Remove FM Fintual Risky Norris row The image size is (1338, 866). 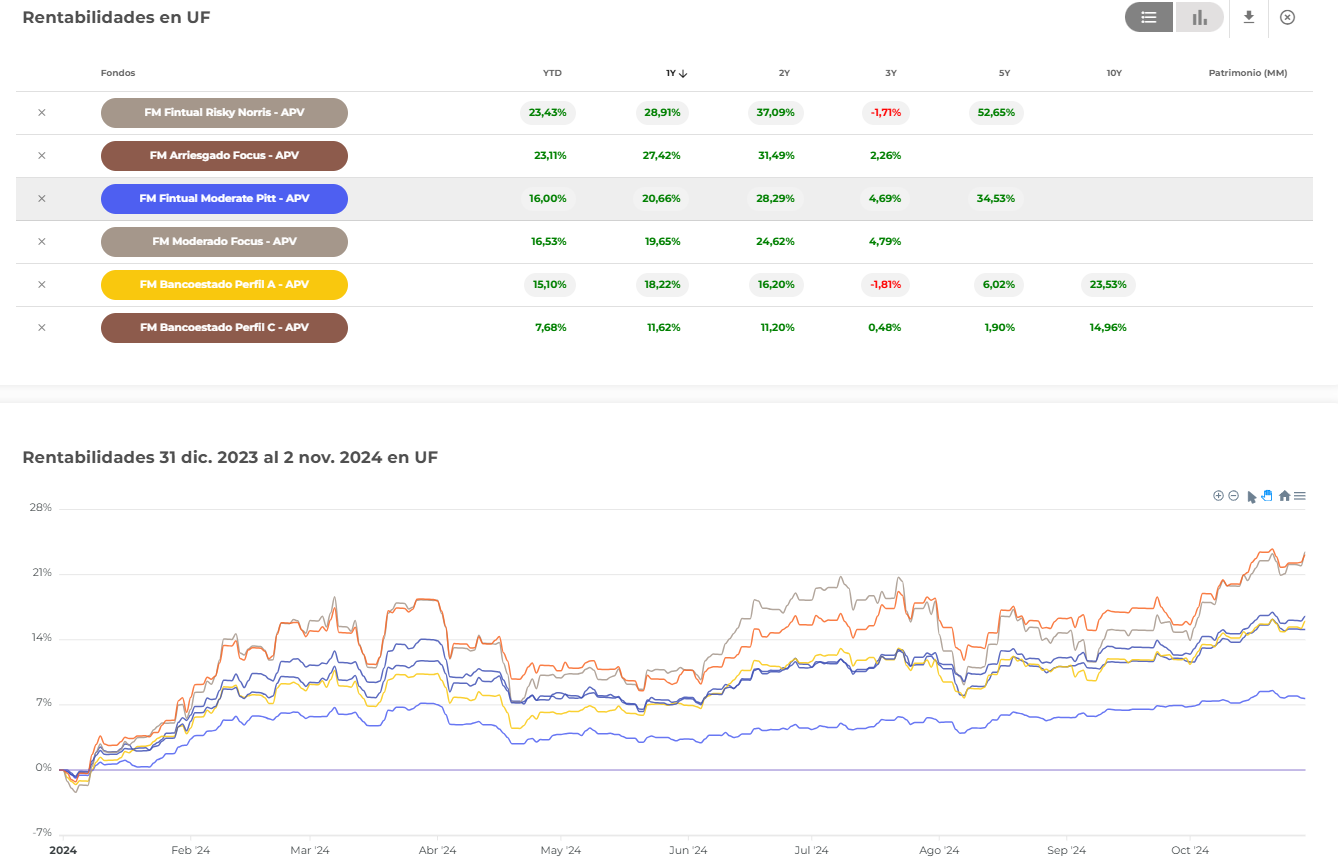[41, 113]
